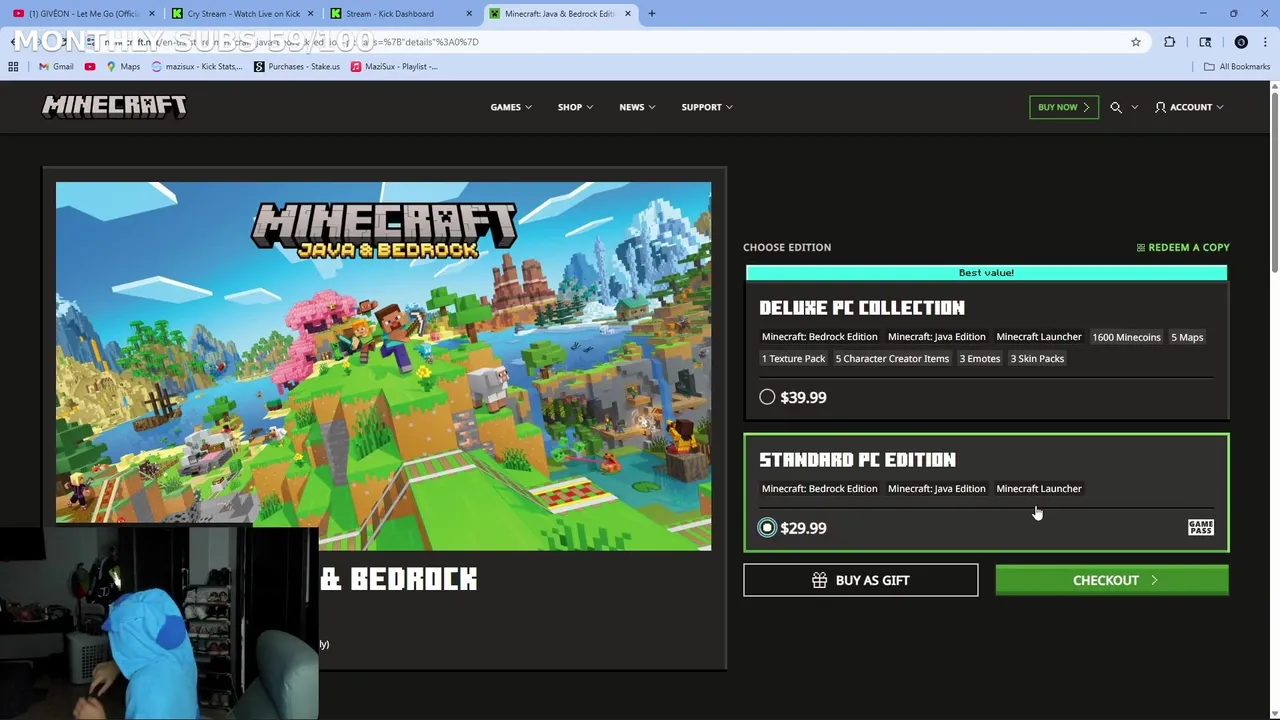
Task: Open the Gmail bookmark
Action: [56, 66]
